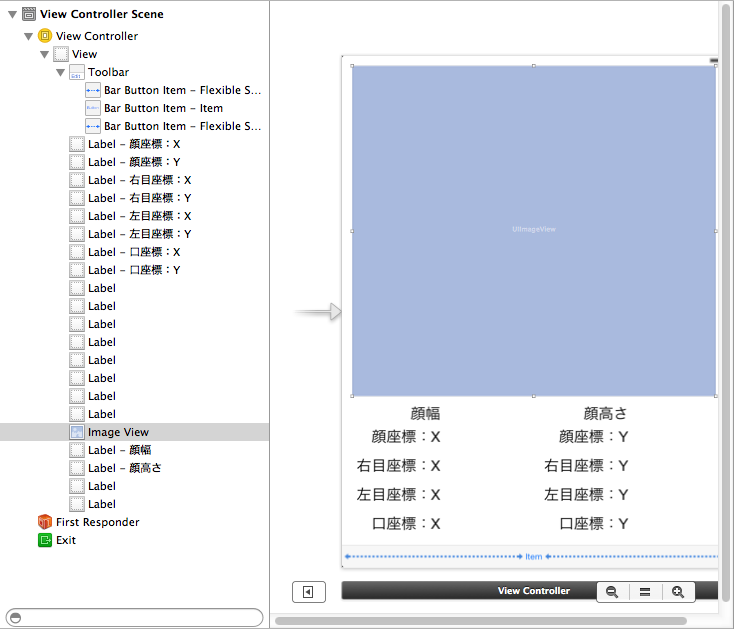Collapse the View Controller Scene group
Image resolution: width=734 pixels, height=629 pixels.
coord(11,15)
